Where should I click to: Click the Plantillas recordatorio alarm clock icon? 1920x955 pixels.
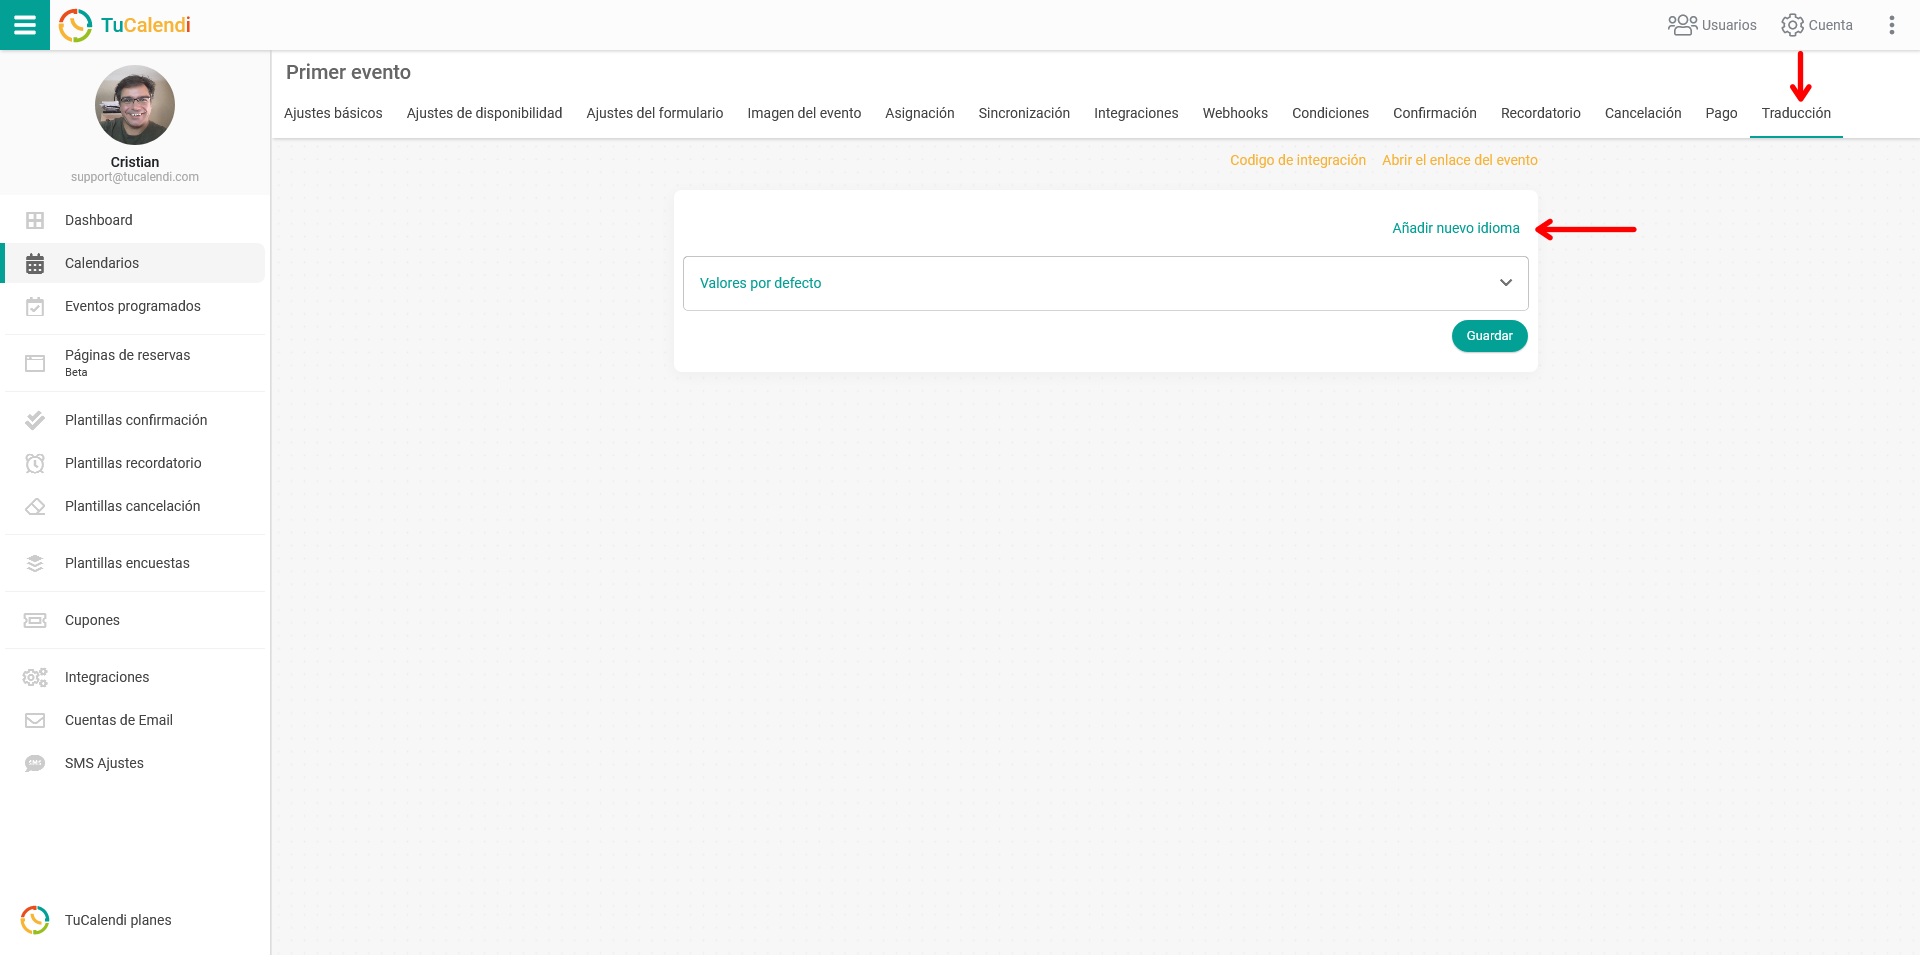click(35, 463)
